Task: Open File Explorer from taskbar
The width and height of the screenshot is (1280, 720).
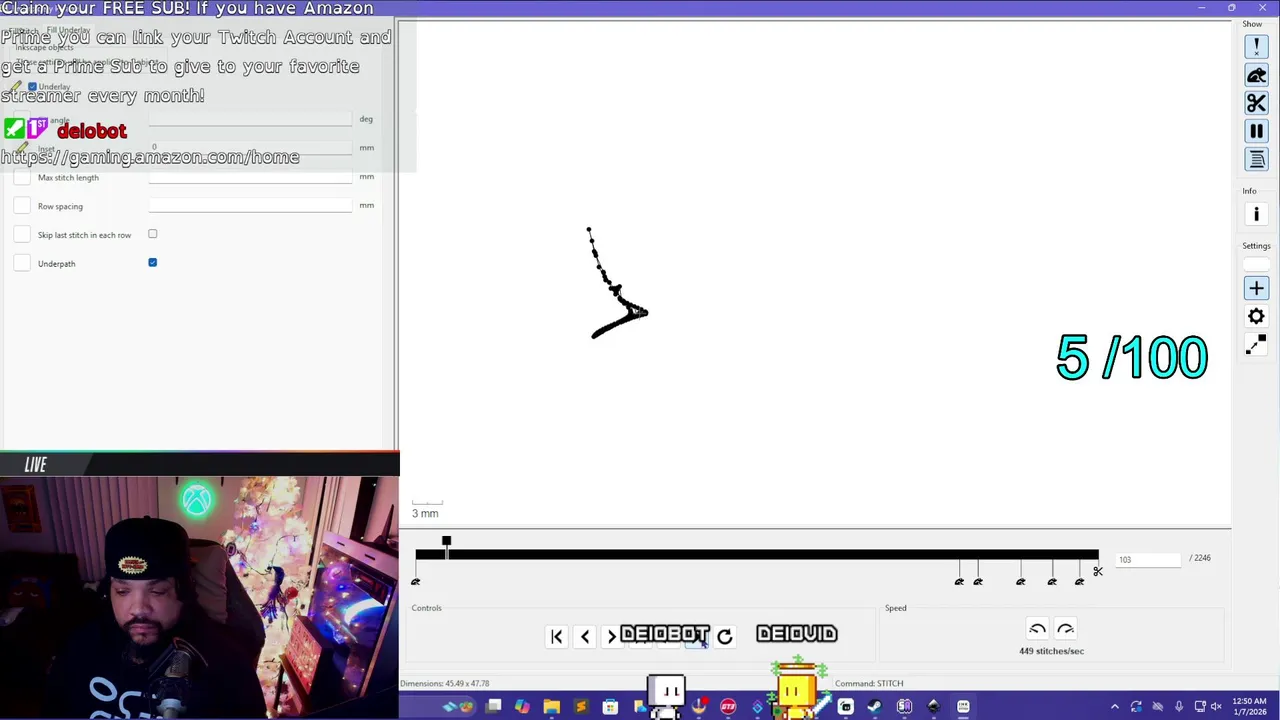Action: 552,707
